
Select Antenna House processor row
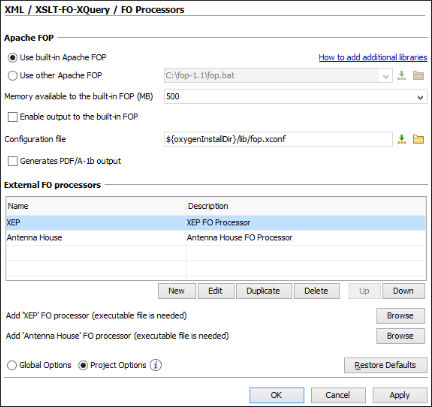click(x=216, y=238)
